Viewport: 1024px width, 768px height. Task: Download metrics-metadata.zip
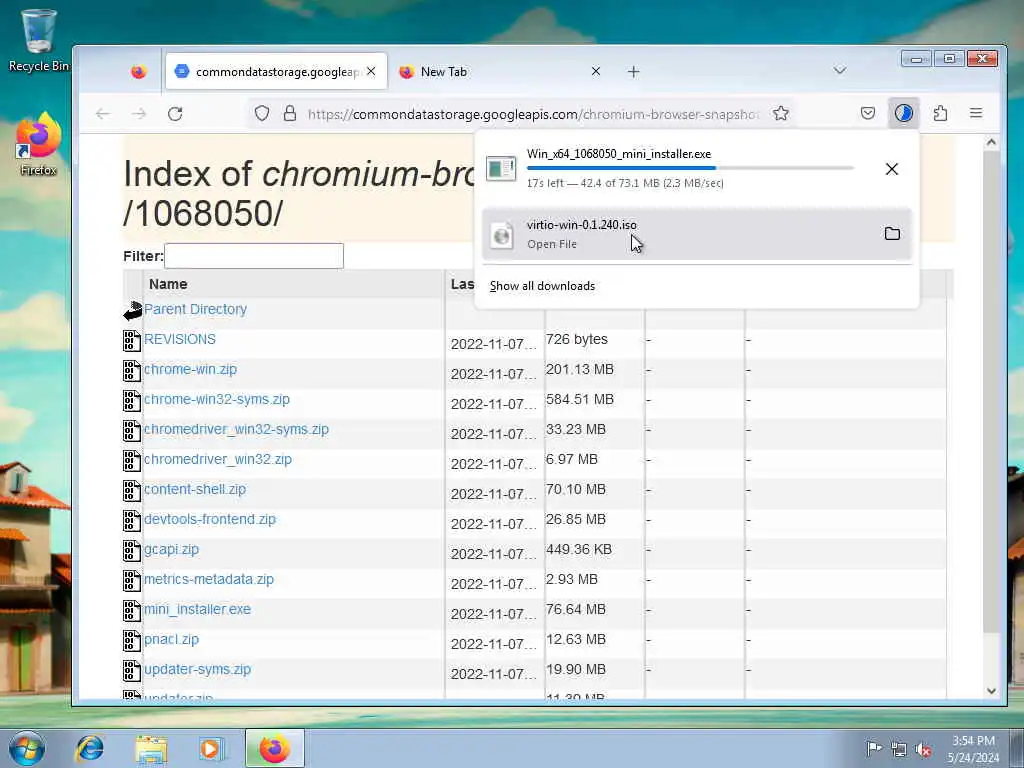click(209, 579)
